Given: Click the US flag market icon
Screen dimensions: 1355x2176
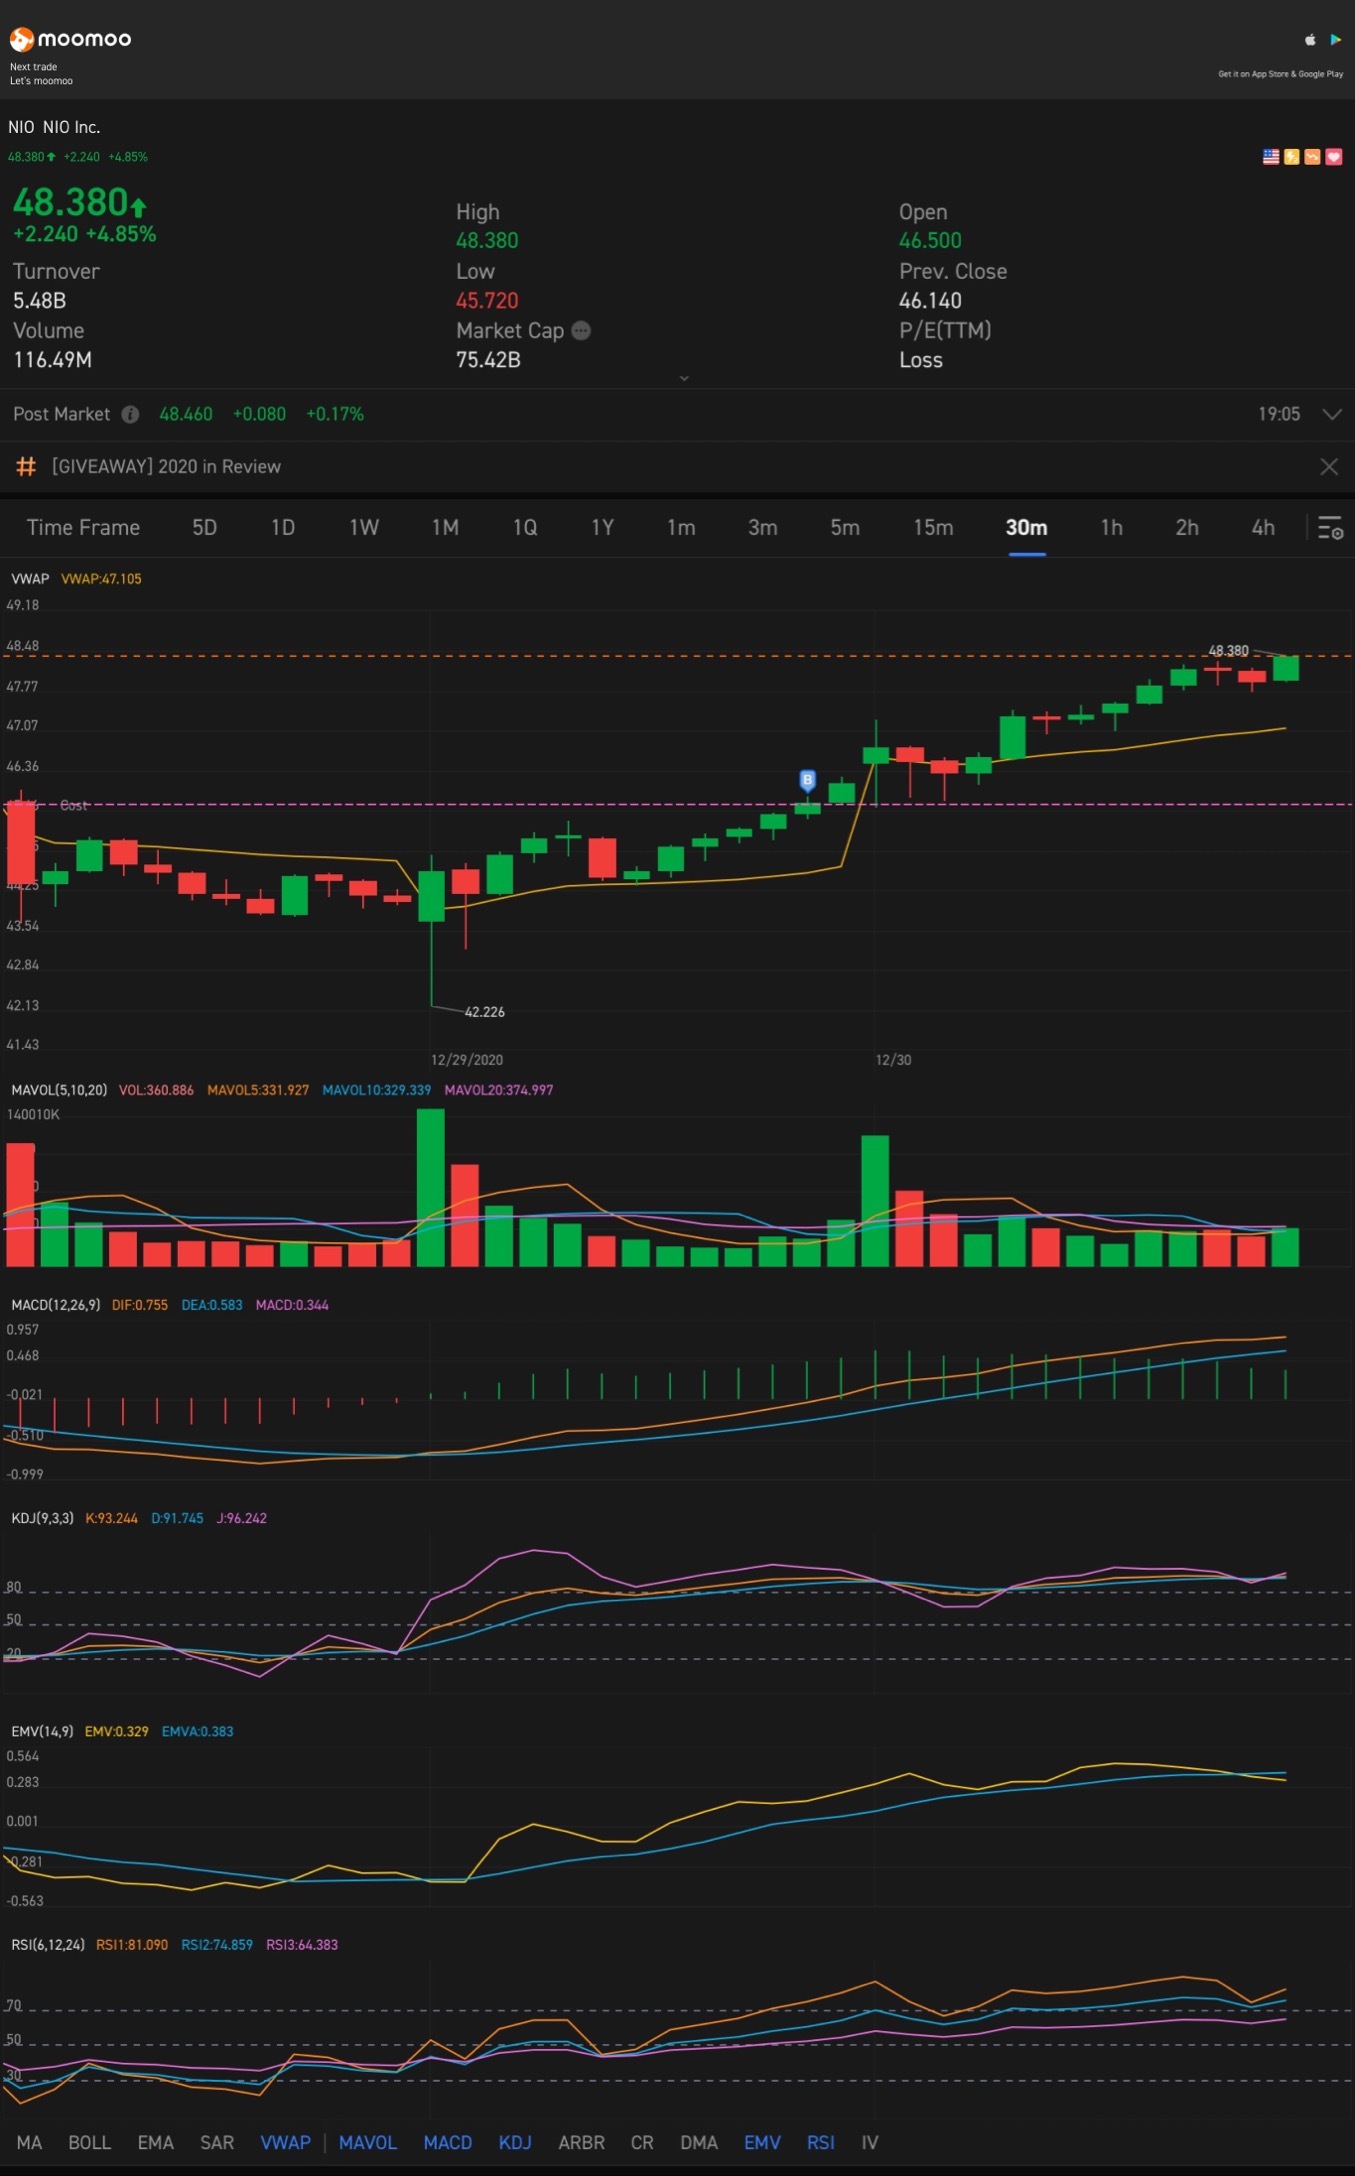Looking at the screenshot, I should 1271,157.
